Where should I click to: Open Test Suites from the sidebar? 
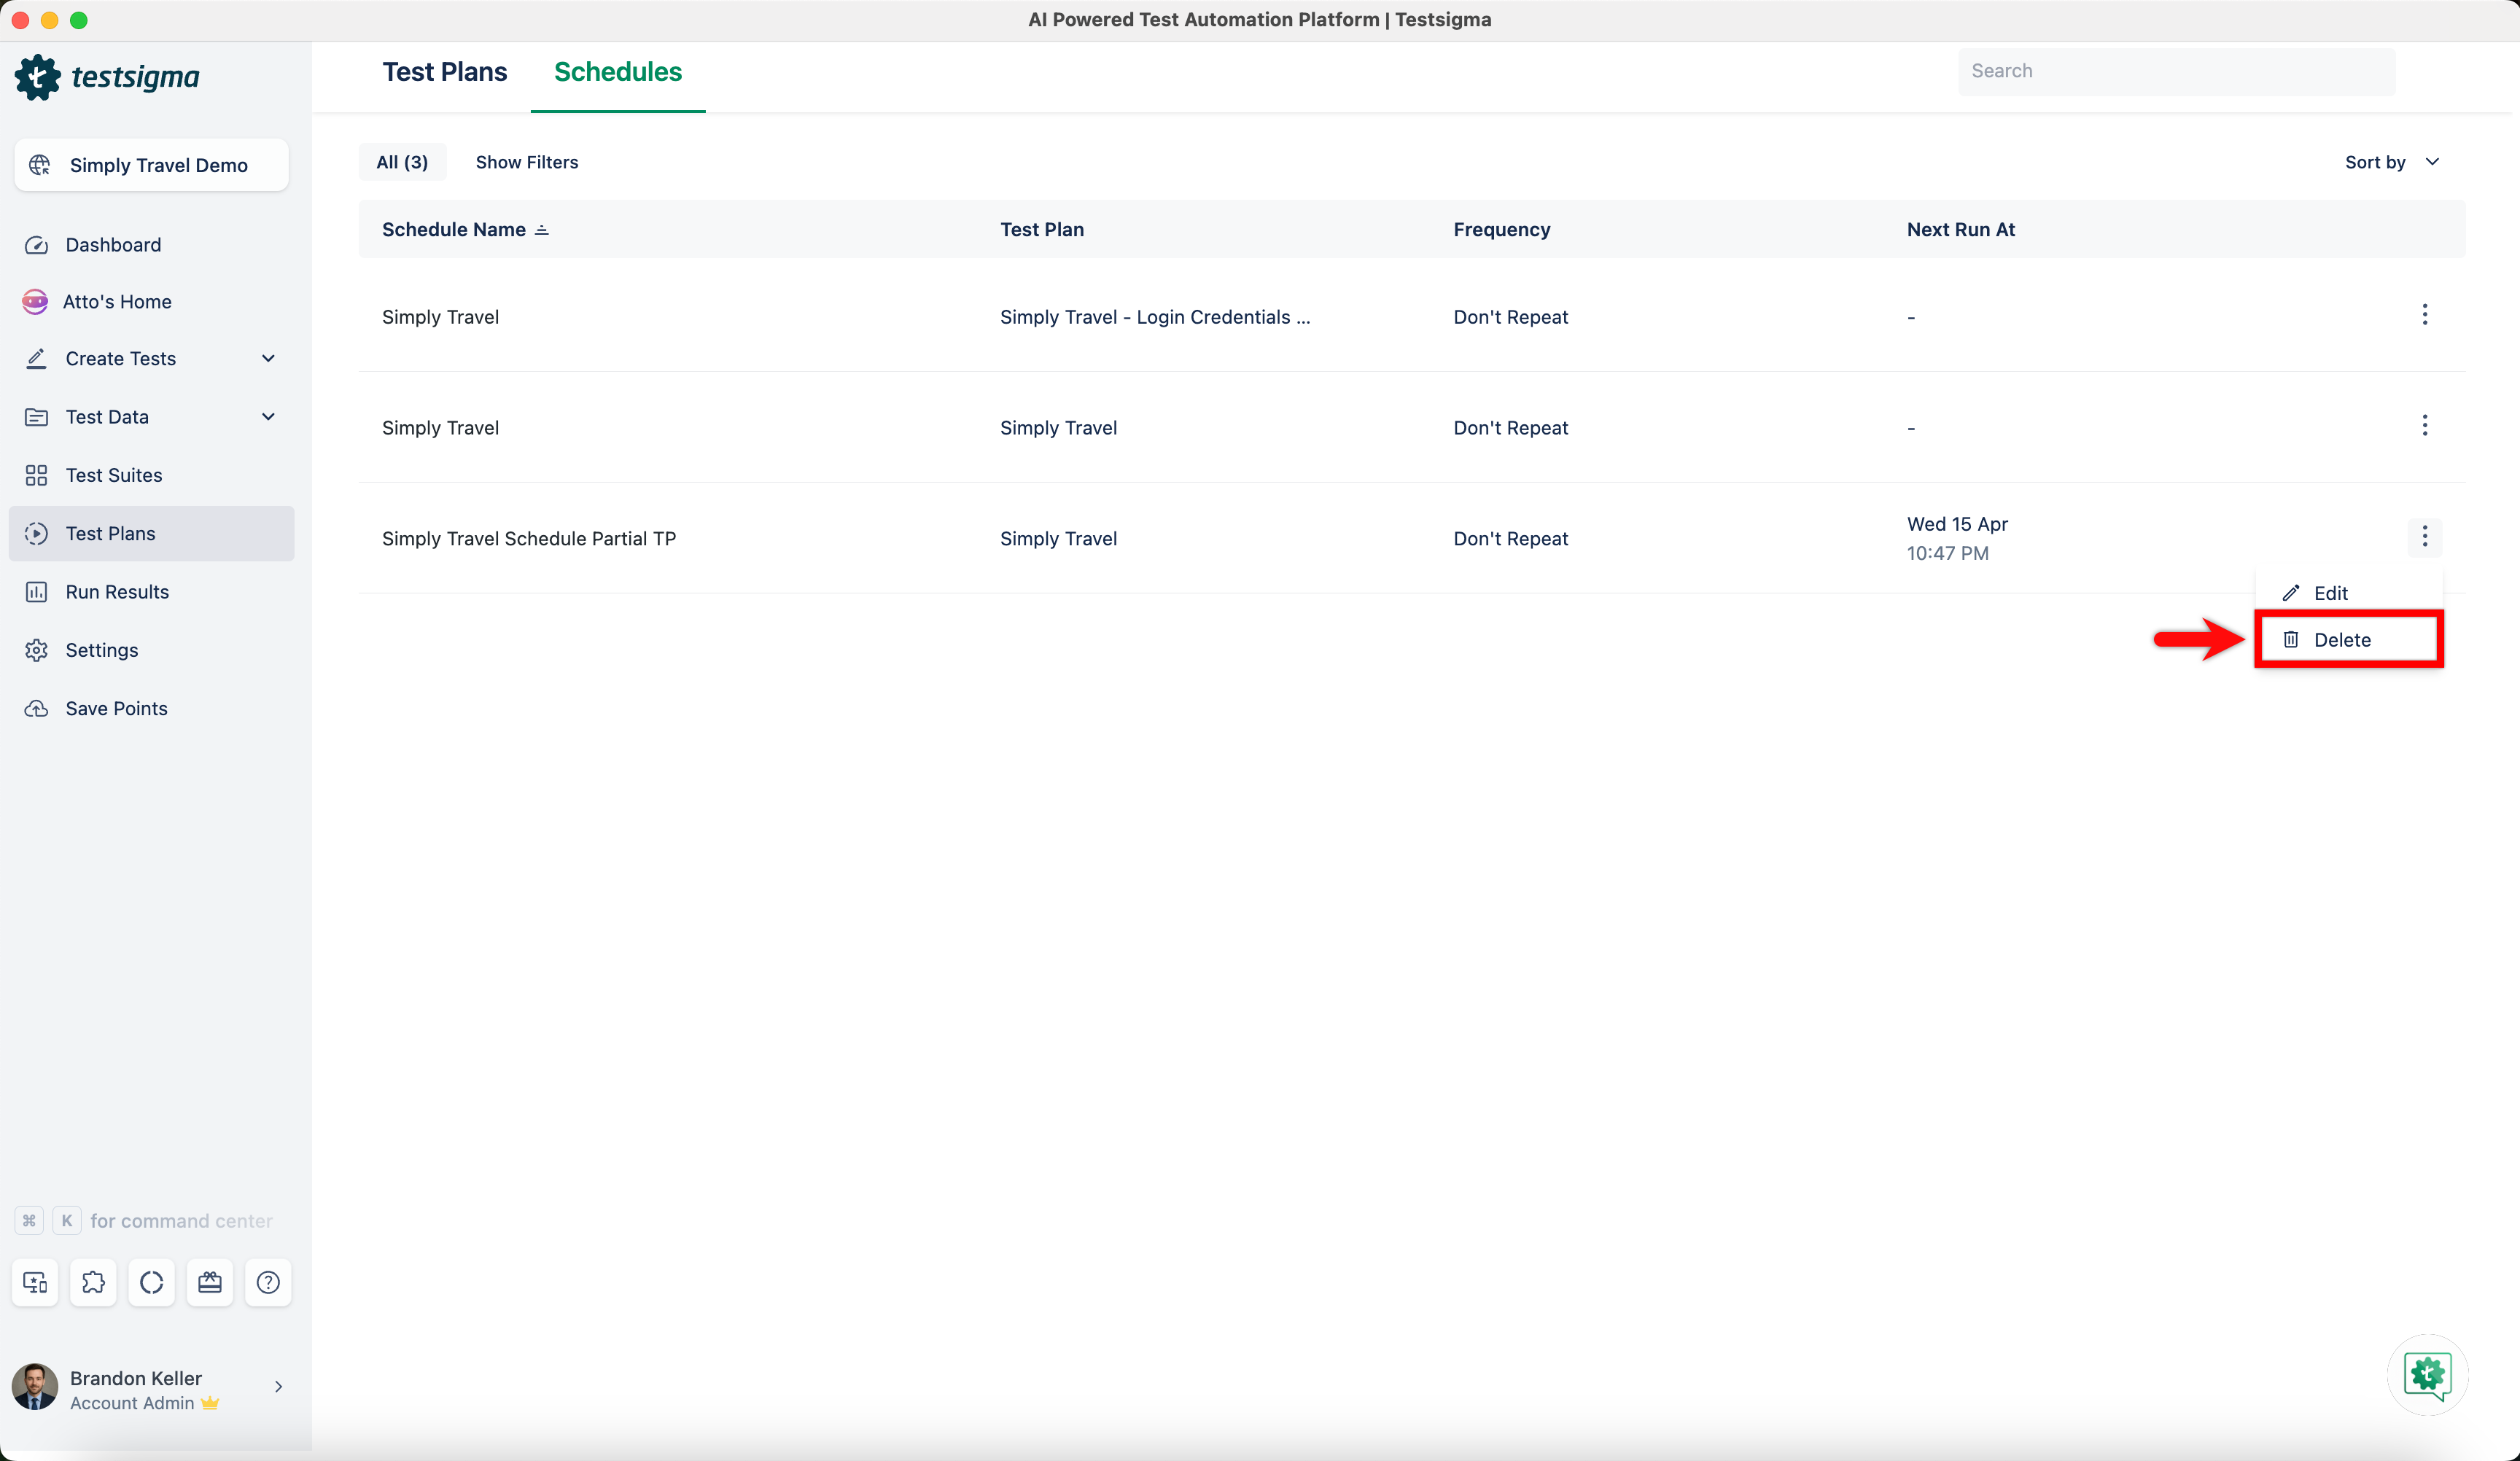point(152,475)
